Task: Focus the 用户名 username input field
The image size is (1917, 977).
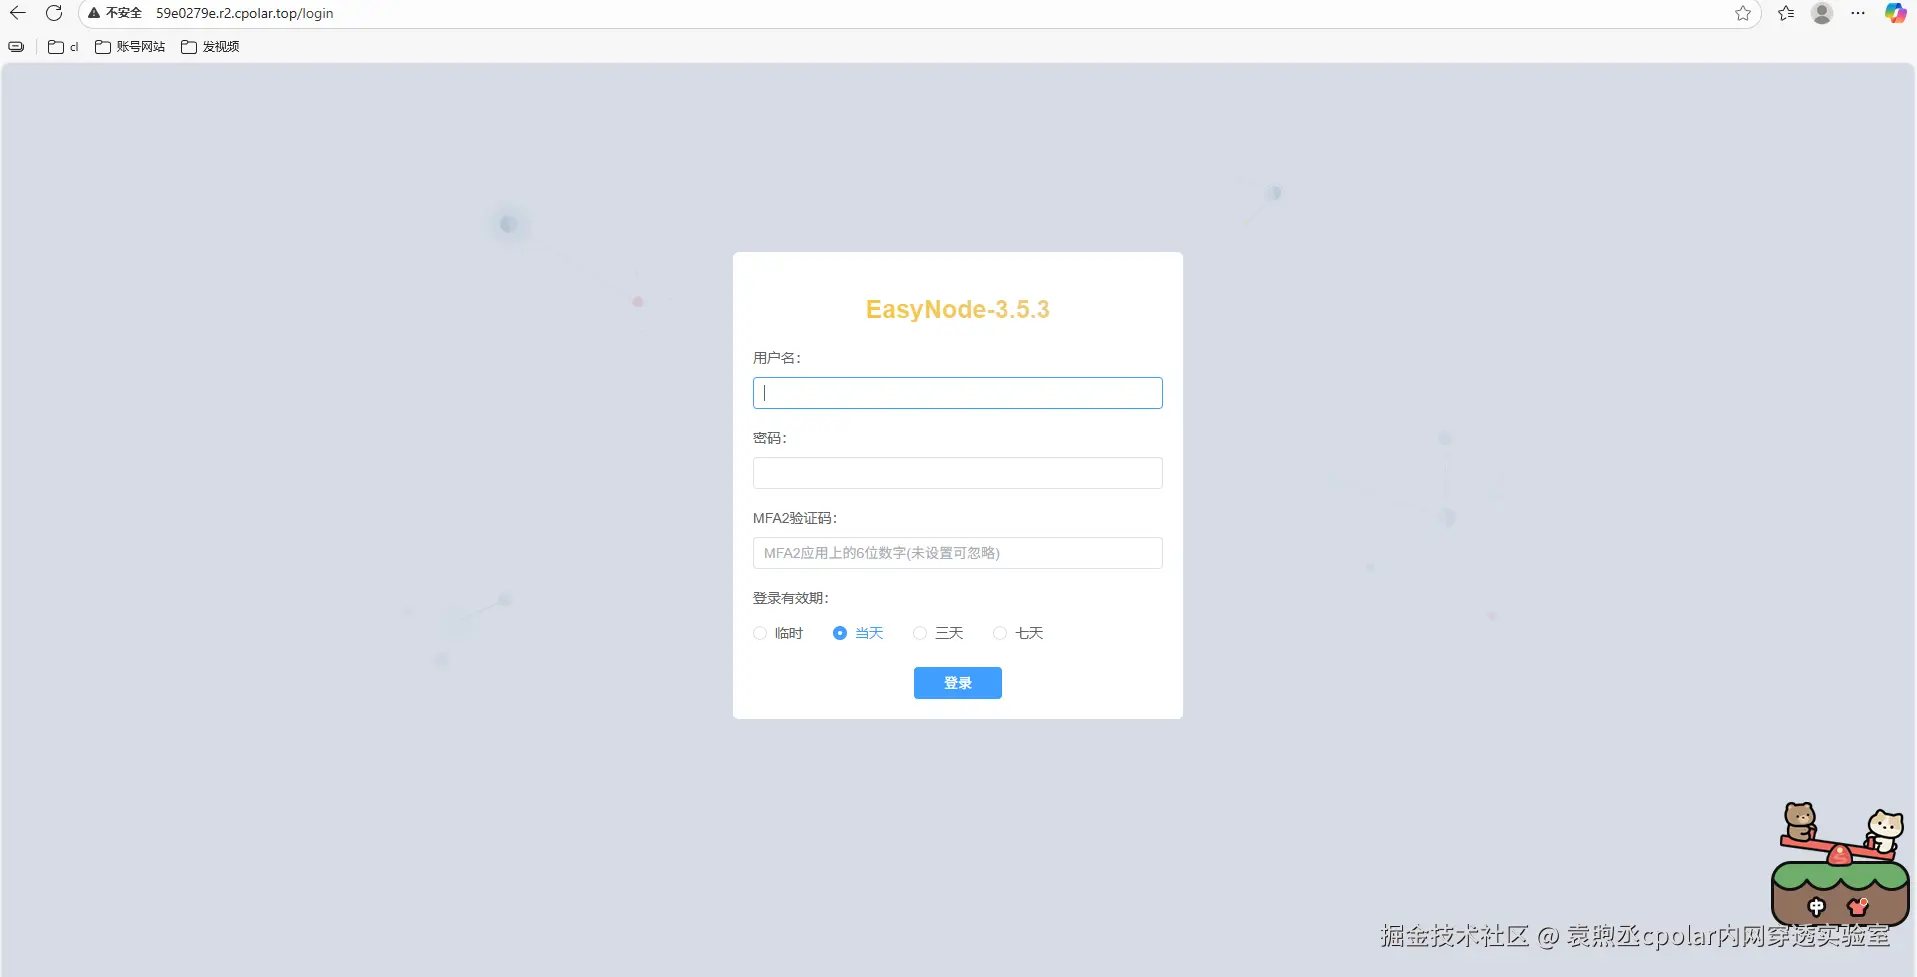Action: (958, 393)
